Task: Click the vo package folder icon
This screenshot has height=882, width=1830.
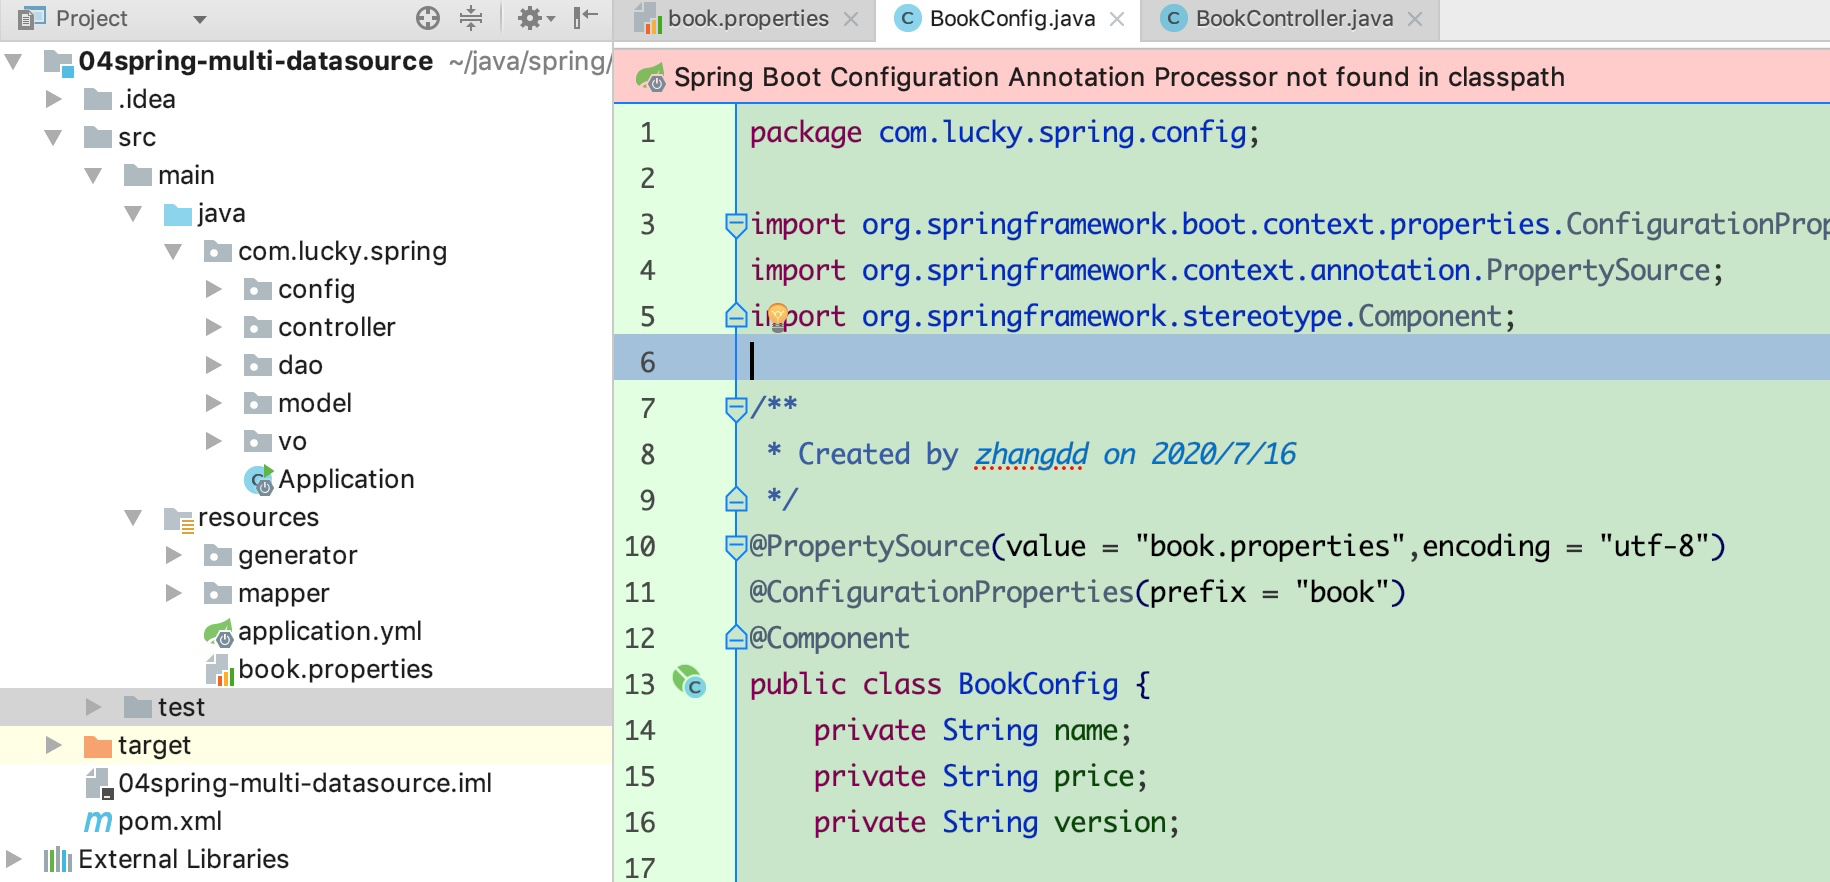Action: [258, 441]
